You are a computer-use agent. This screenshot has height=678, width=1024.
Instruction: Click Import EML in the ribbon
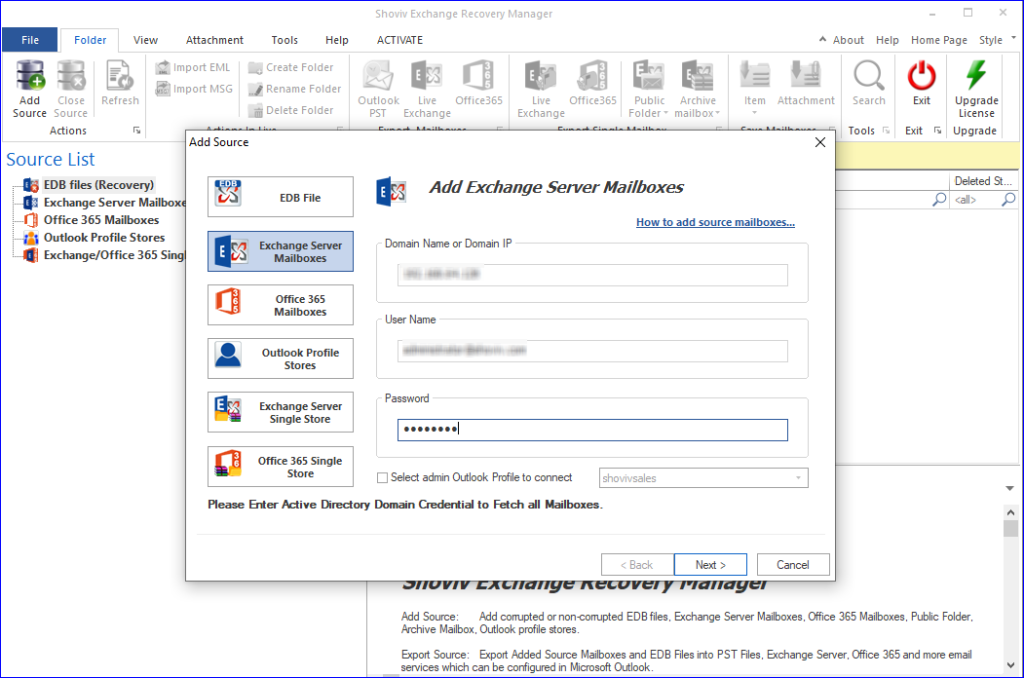coord(193,67)
